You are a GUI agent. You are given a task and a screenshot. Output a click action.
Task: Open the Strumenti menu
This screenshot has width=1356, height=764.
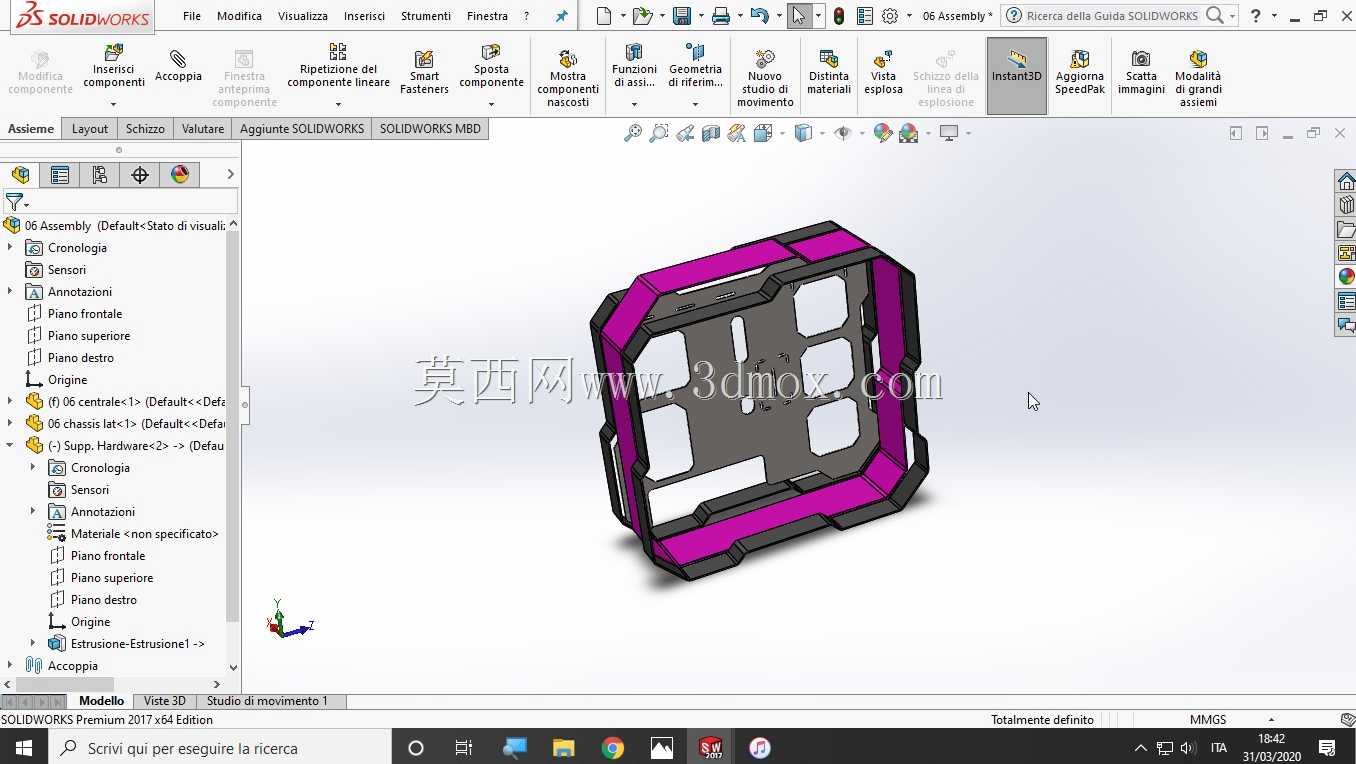pyautogui.click(x=426, y=16)
